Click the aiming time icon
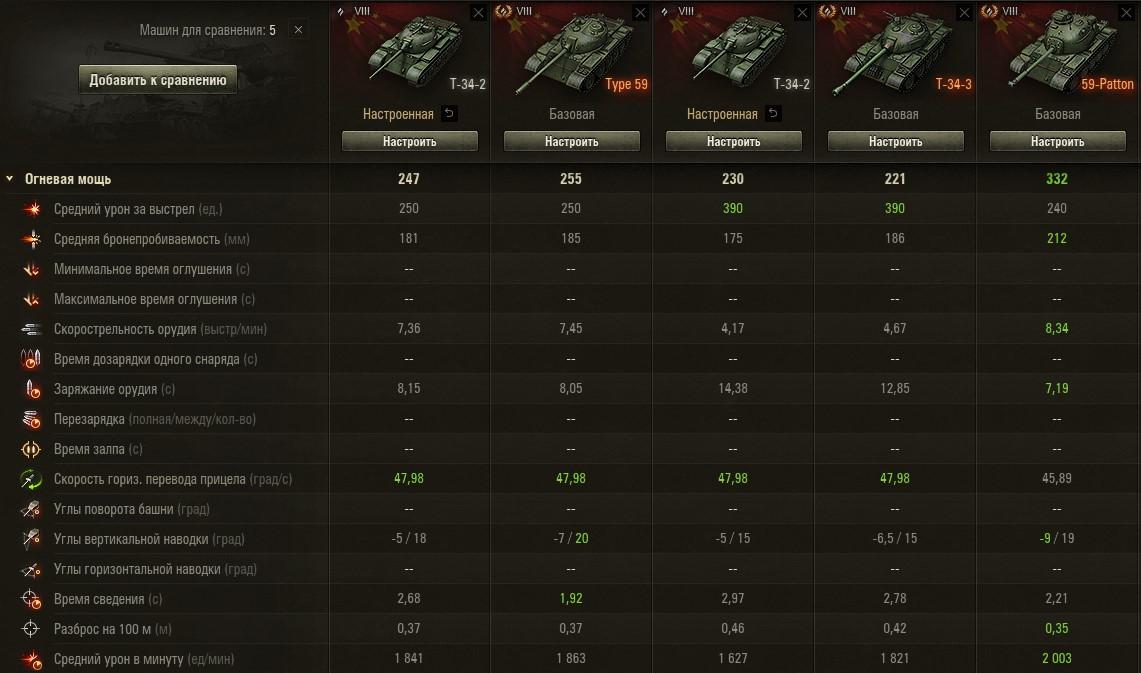 pyautogui.click(x=31, y=599)
